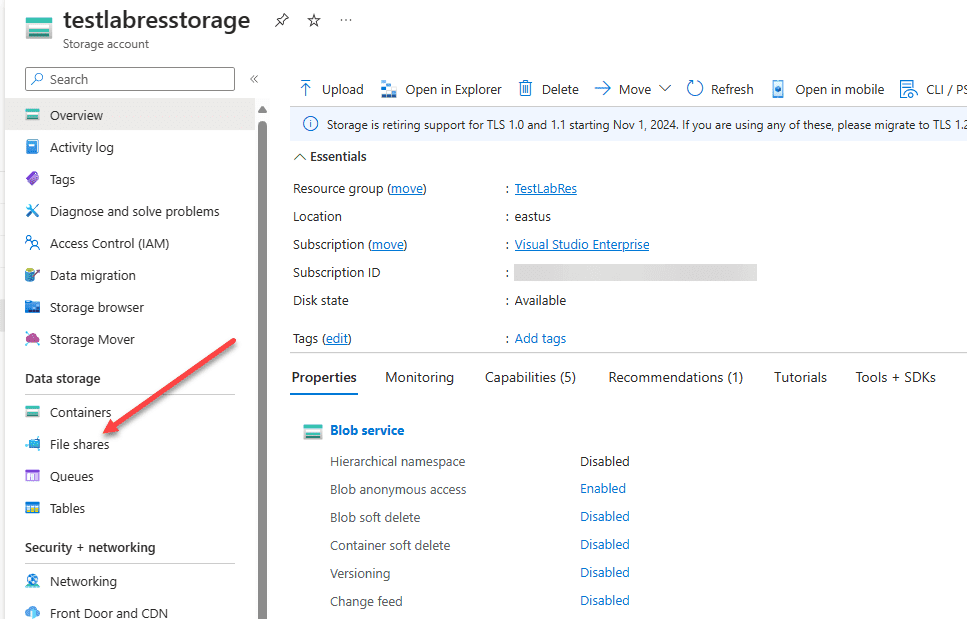Click the 'Available' disk state value
The image size is (967, 619).
coord(540,300)
